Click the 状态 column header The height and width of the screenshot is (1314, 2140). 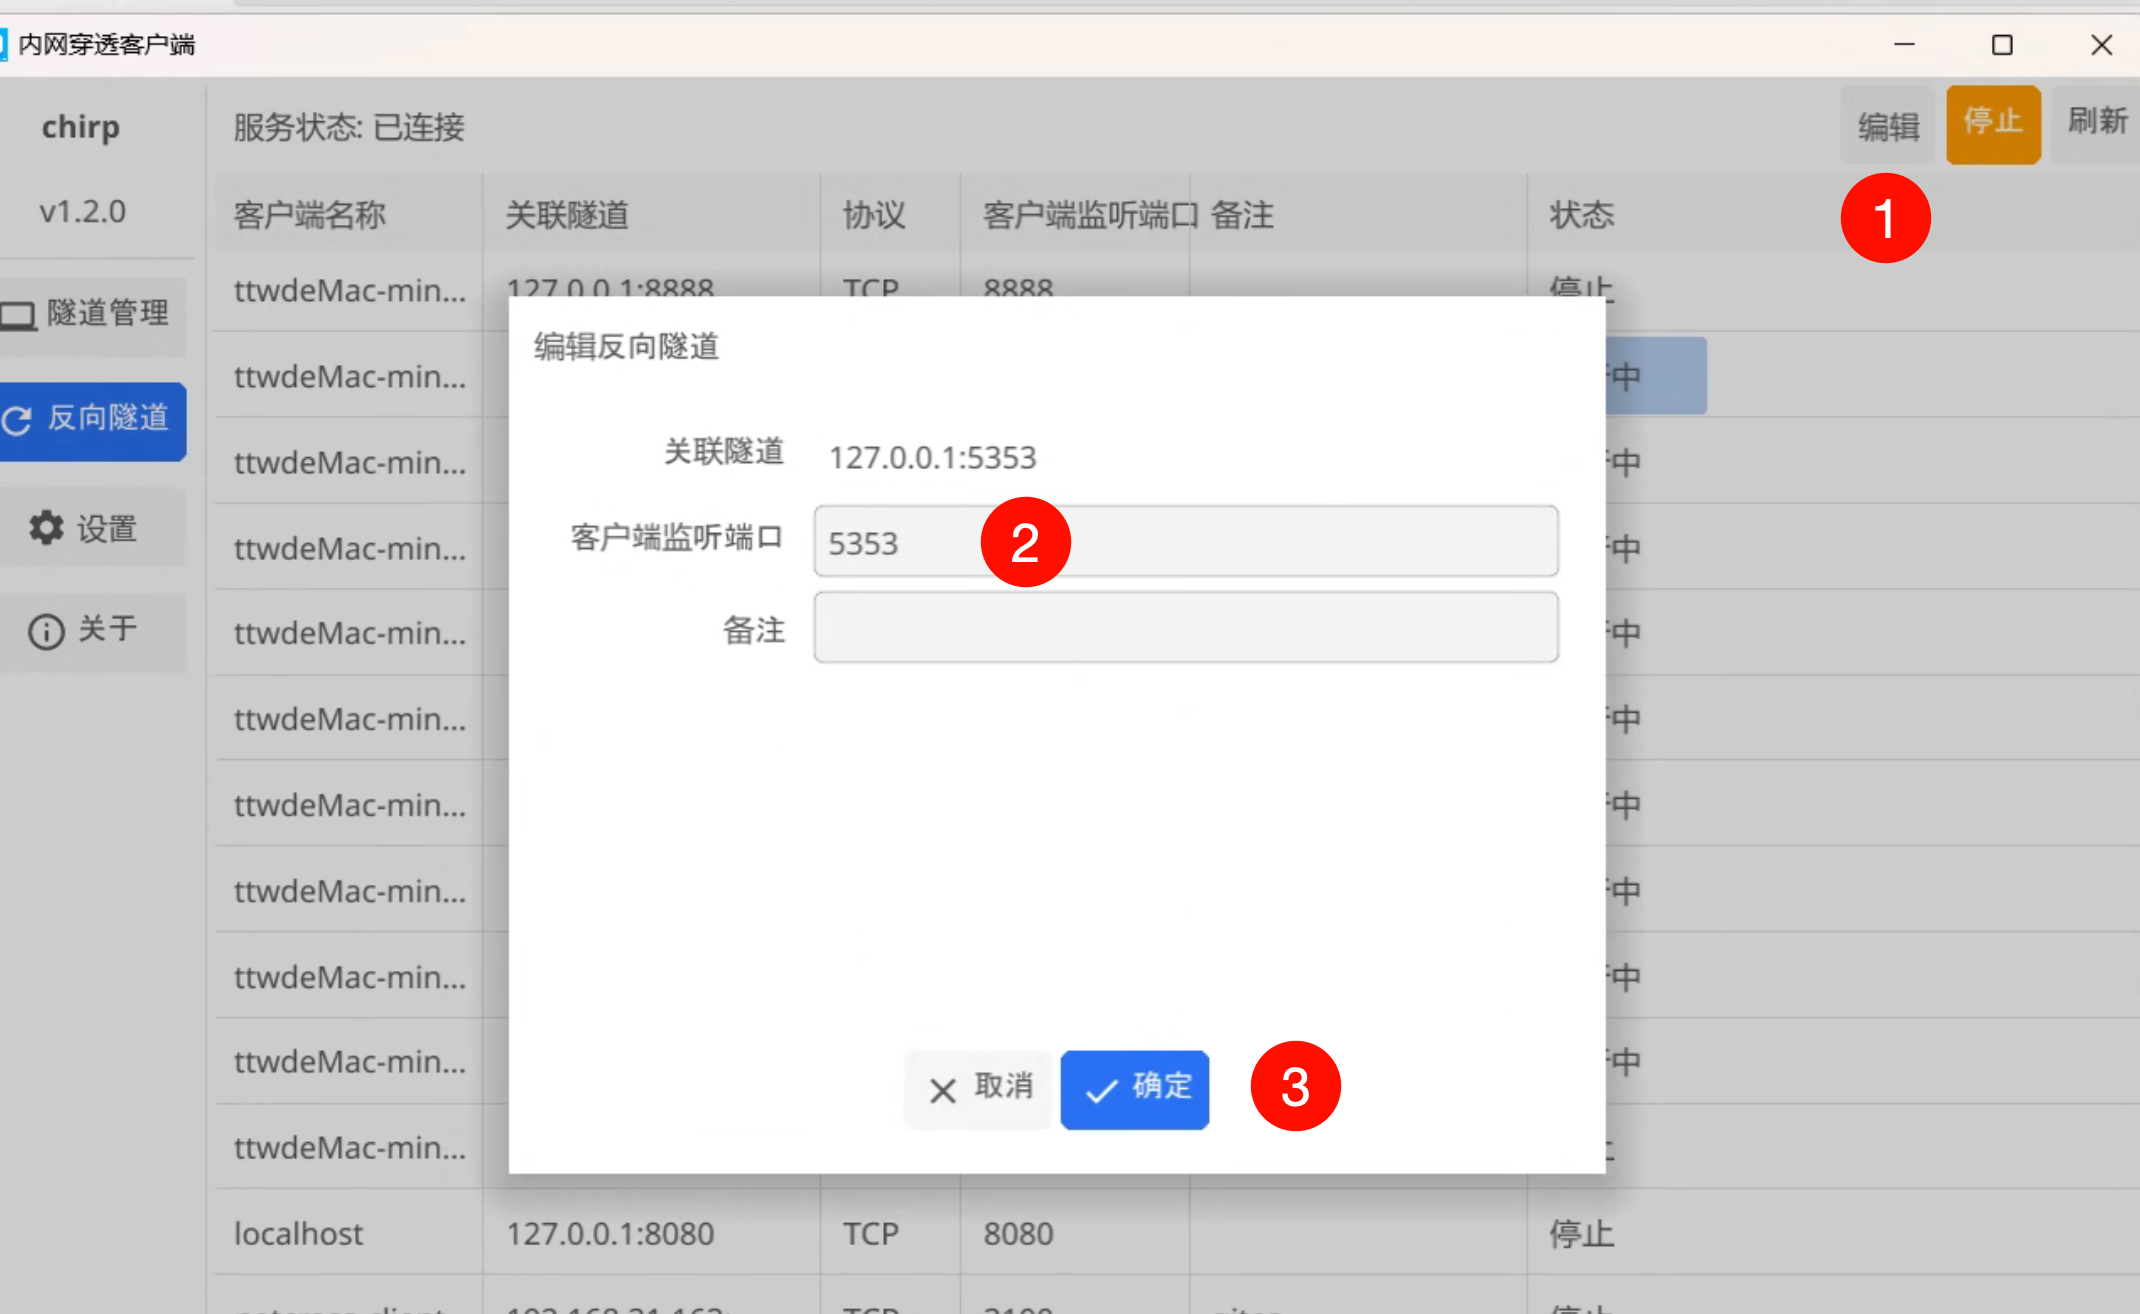point(1581,215)
